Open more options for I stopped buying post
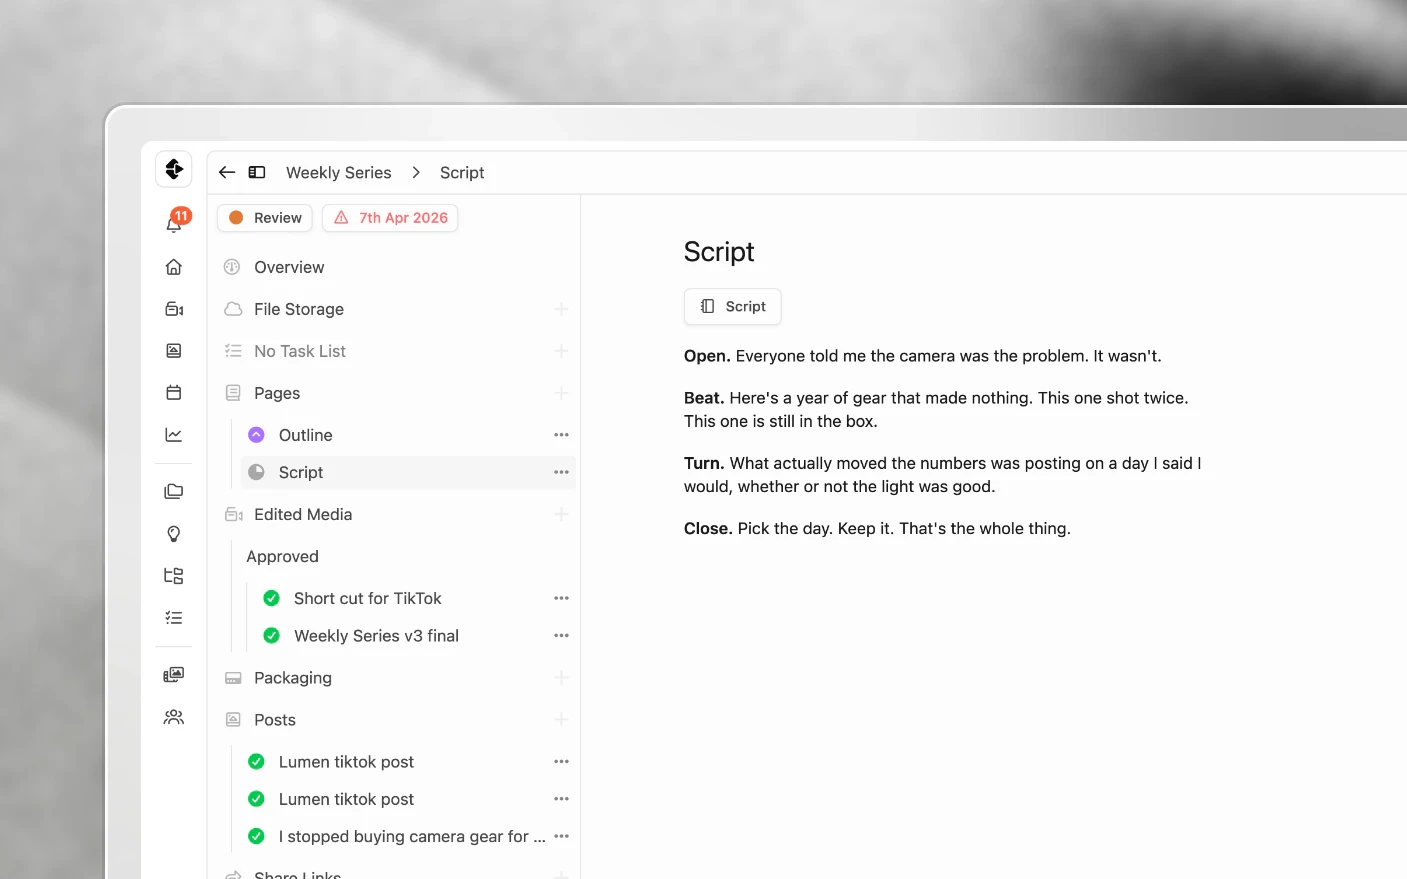This screenshot has width=1407, height=879. pos(561,836)
